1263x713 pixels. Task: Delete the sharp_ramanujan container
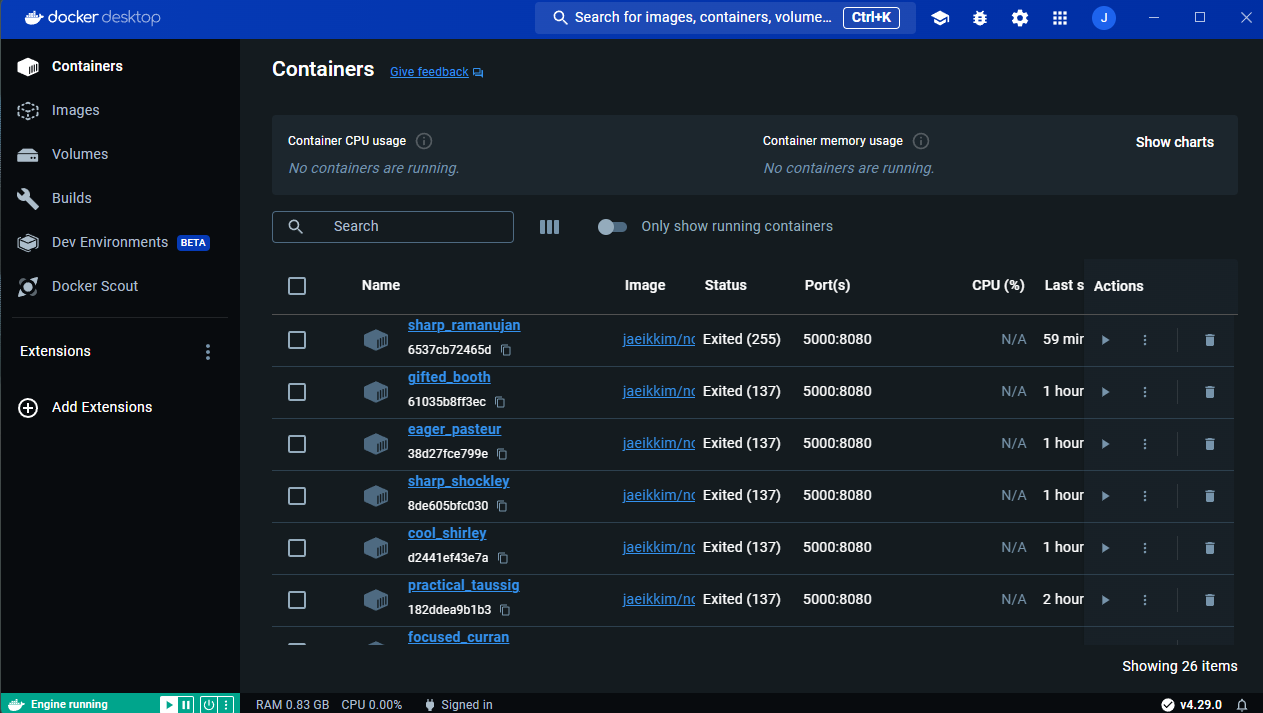pyautogui.click(x=1209, y=340)
